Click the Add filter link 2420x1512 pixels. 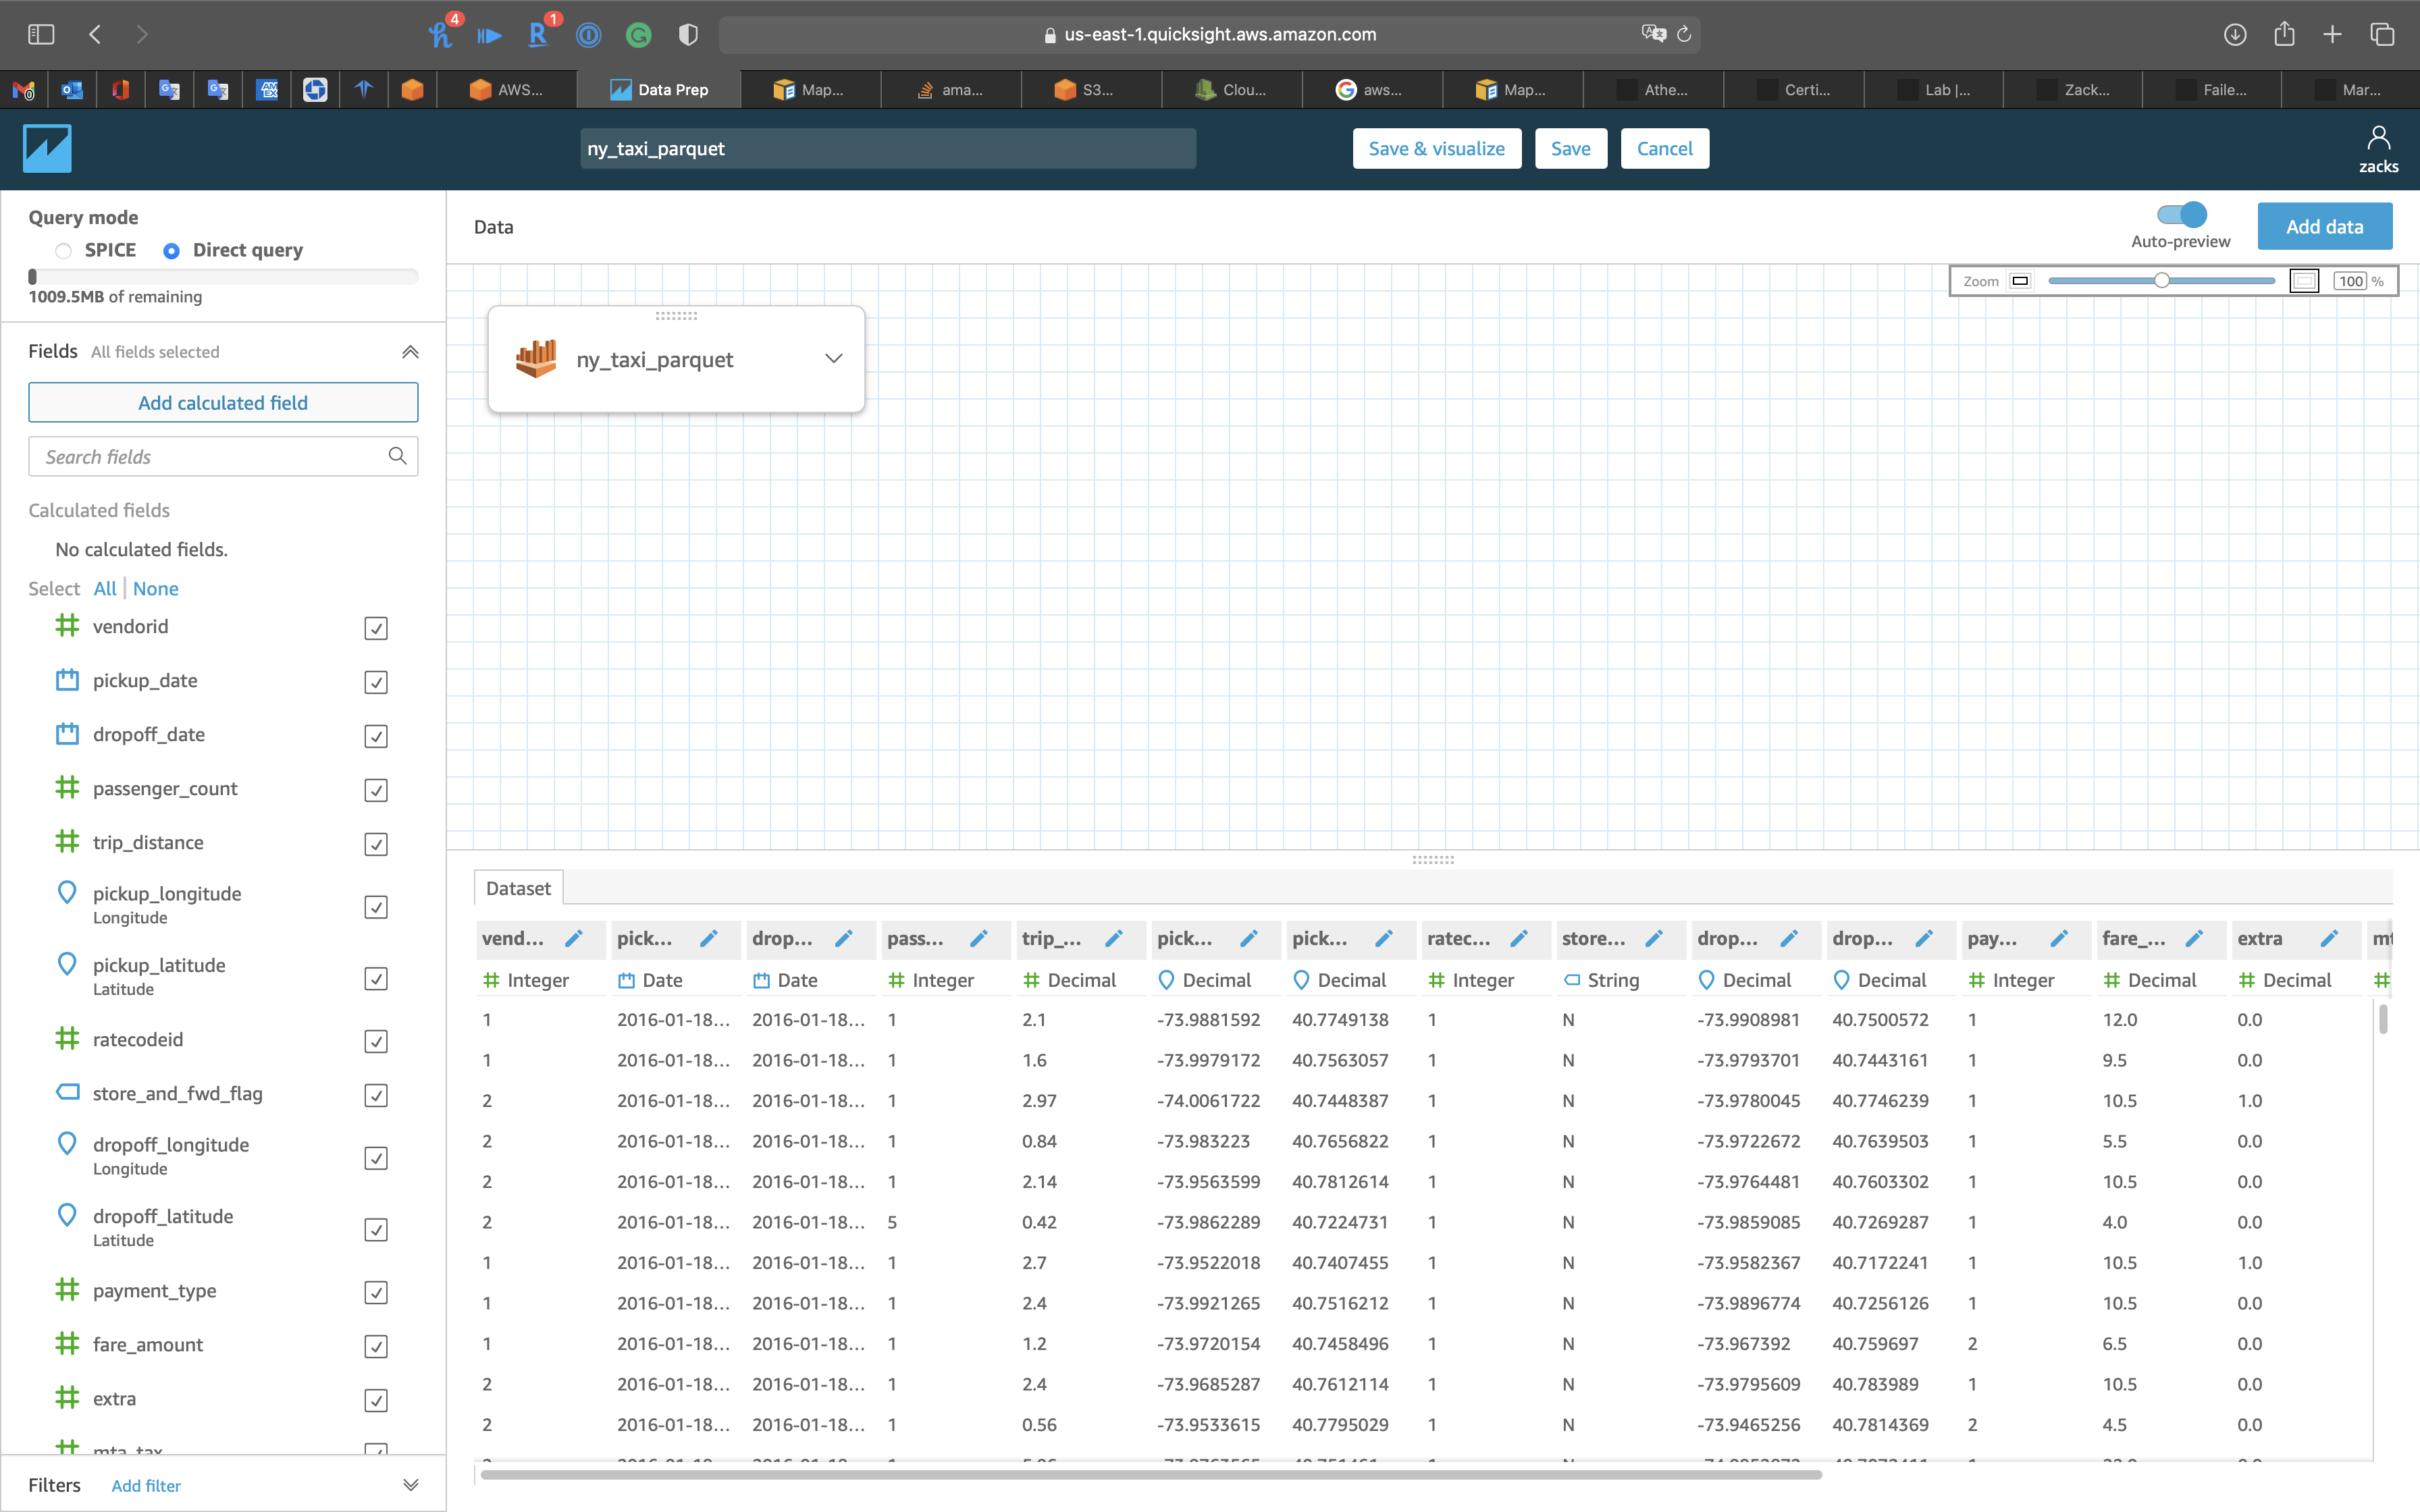pos(146,1486)
